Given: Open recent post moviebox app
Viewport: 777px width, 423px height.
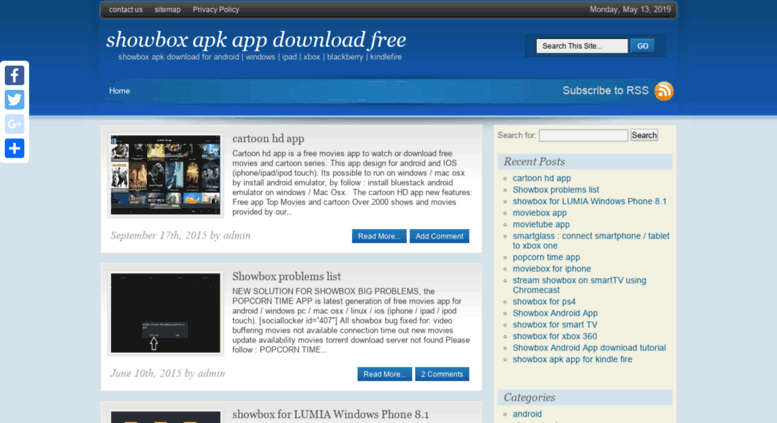Looking at the screenshot, I should (540, 213).
